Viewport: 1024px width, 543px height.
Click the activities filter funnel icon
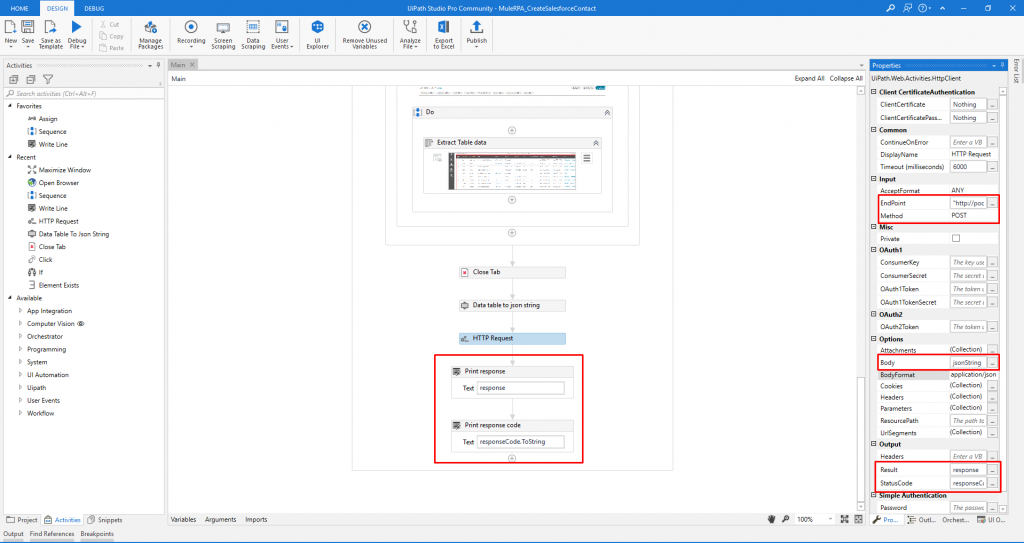point(48,79)
